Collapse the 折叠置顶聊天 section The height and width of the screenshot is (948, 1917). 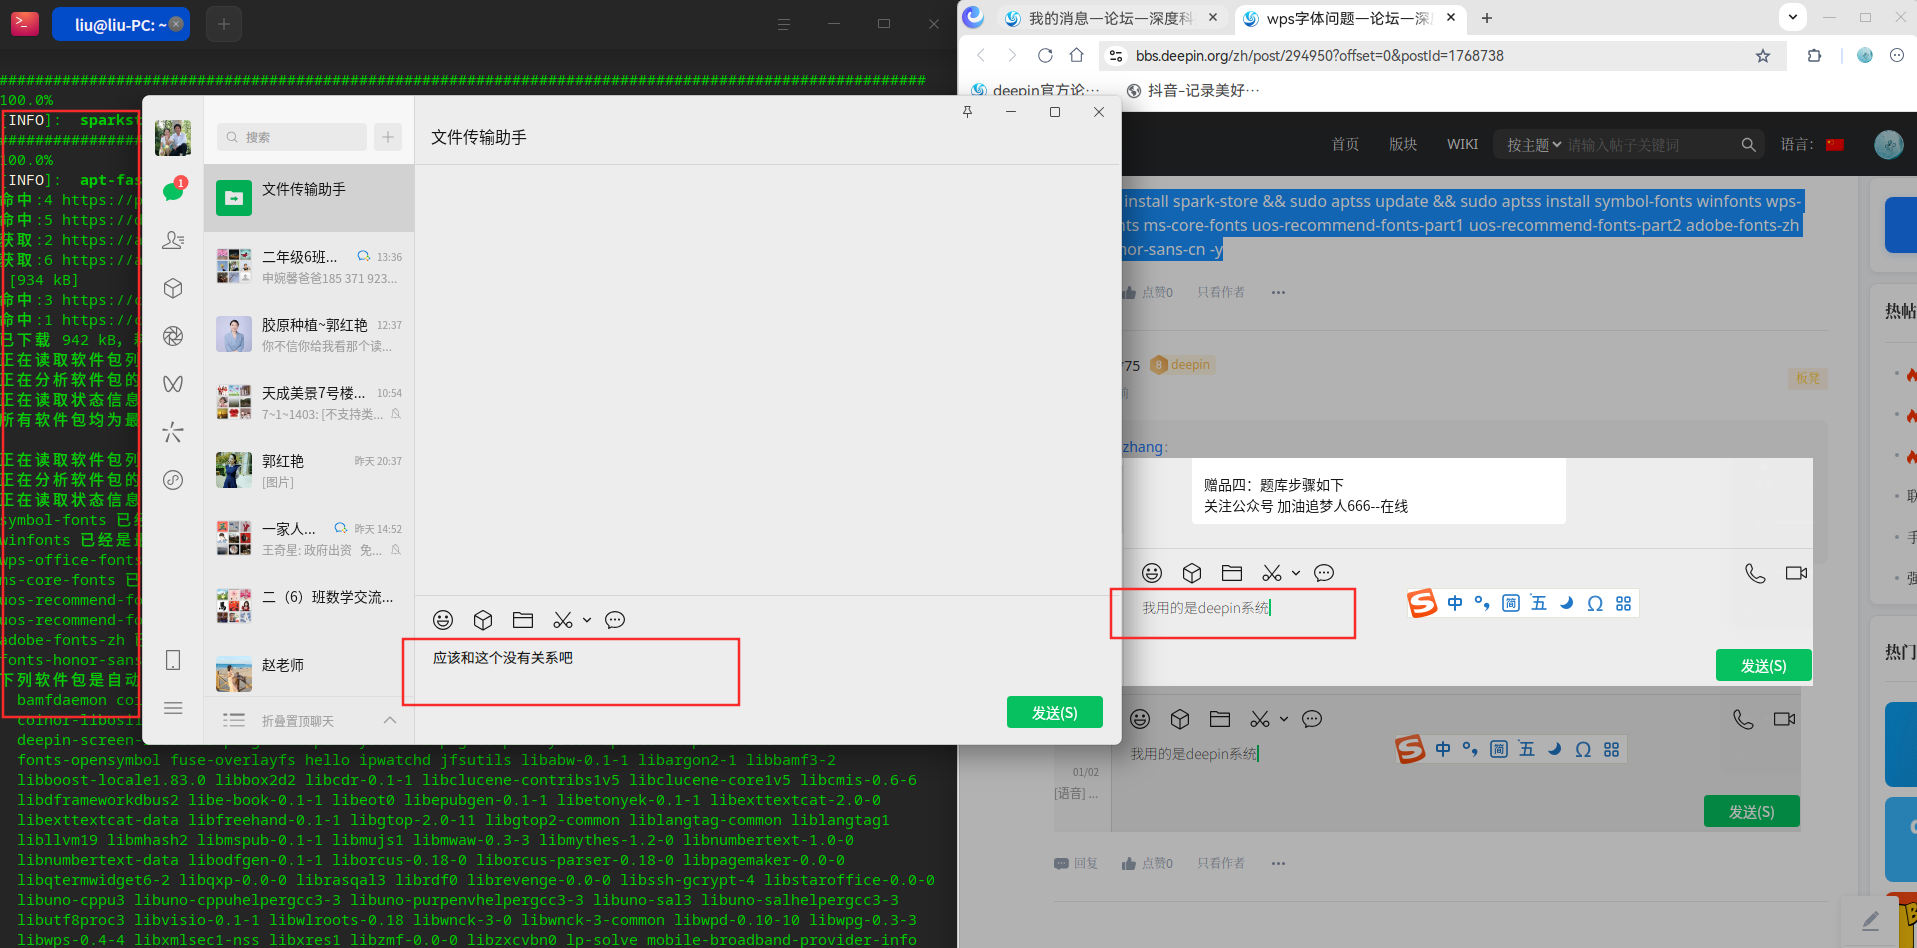click(309, 720)
